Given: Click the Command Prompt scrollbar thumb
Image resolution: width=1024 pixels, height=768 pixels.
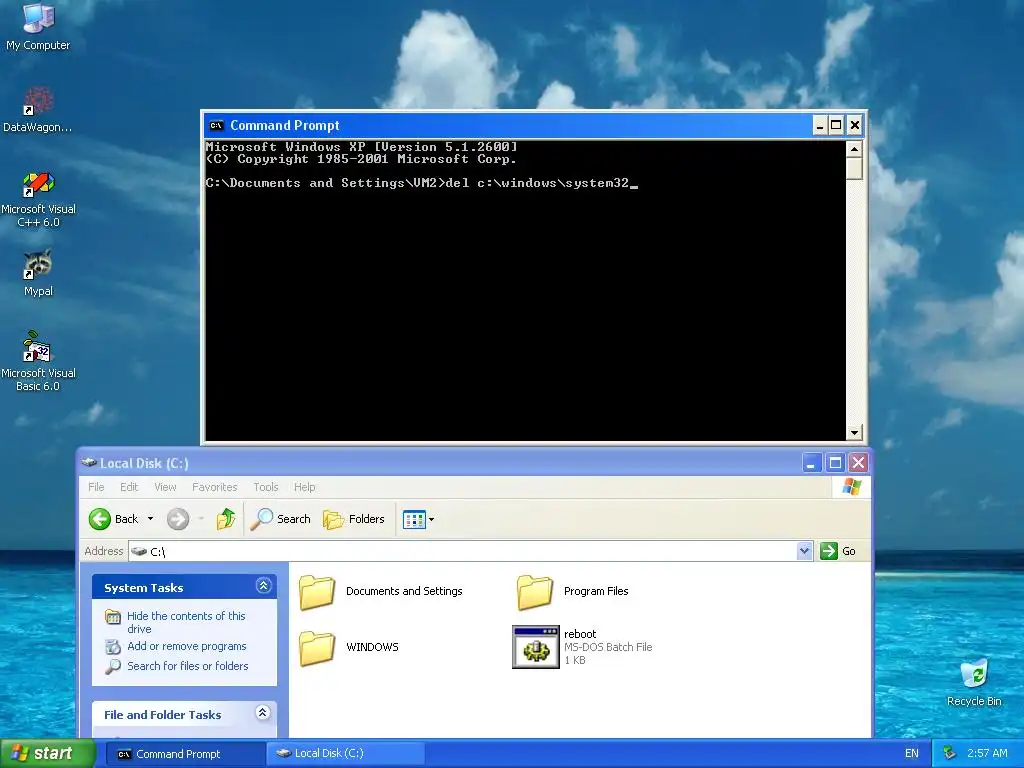Looking at the screenshot, I should (x=854, y=168).
